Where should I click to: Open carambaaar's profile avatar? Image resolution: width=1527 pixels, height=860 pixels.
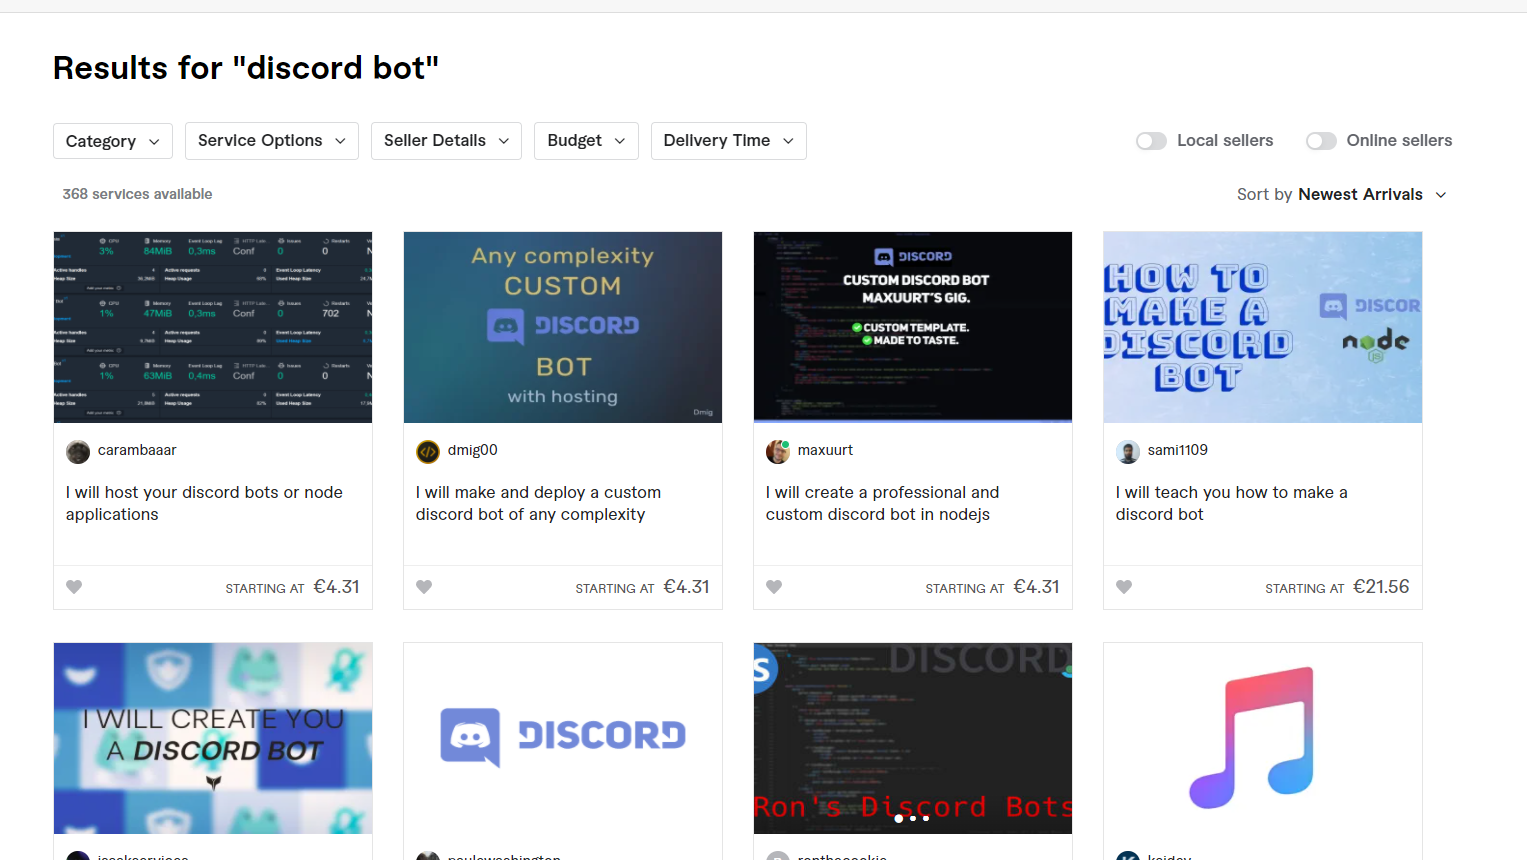[78, 452]
